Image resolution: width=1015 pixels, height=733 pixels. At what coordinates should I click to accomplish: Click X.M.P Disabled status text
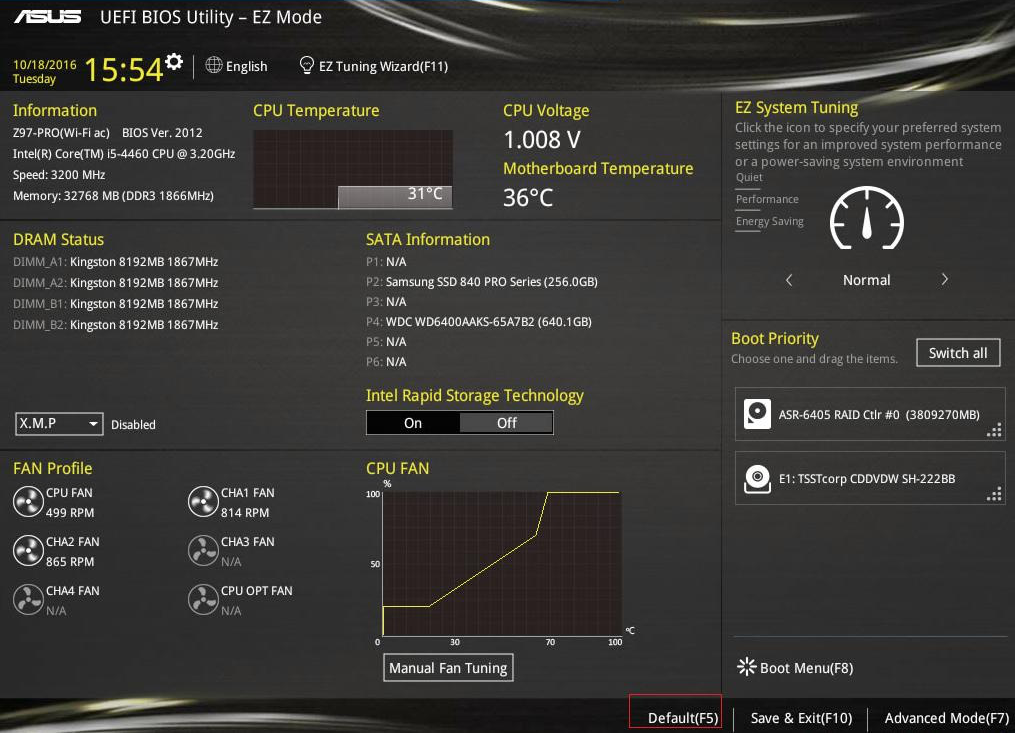133,425
